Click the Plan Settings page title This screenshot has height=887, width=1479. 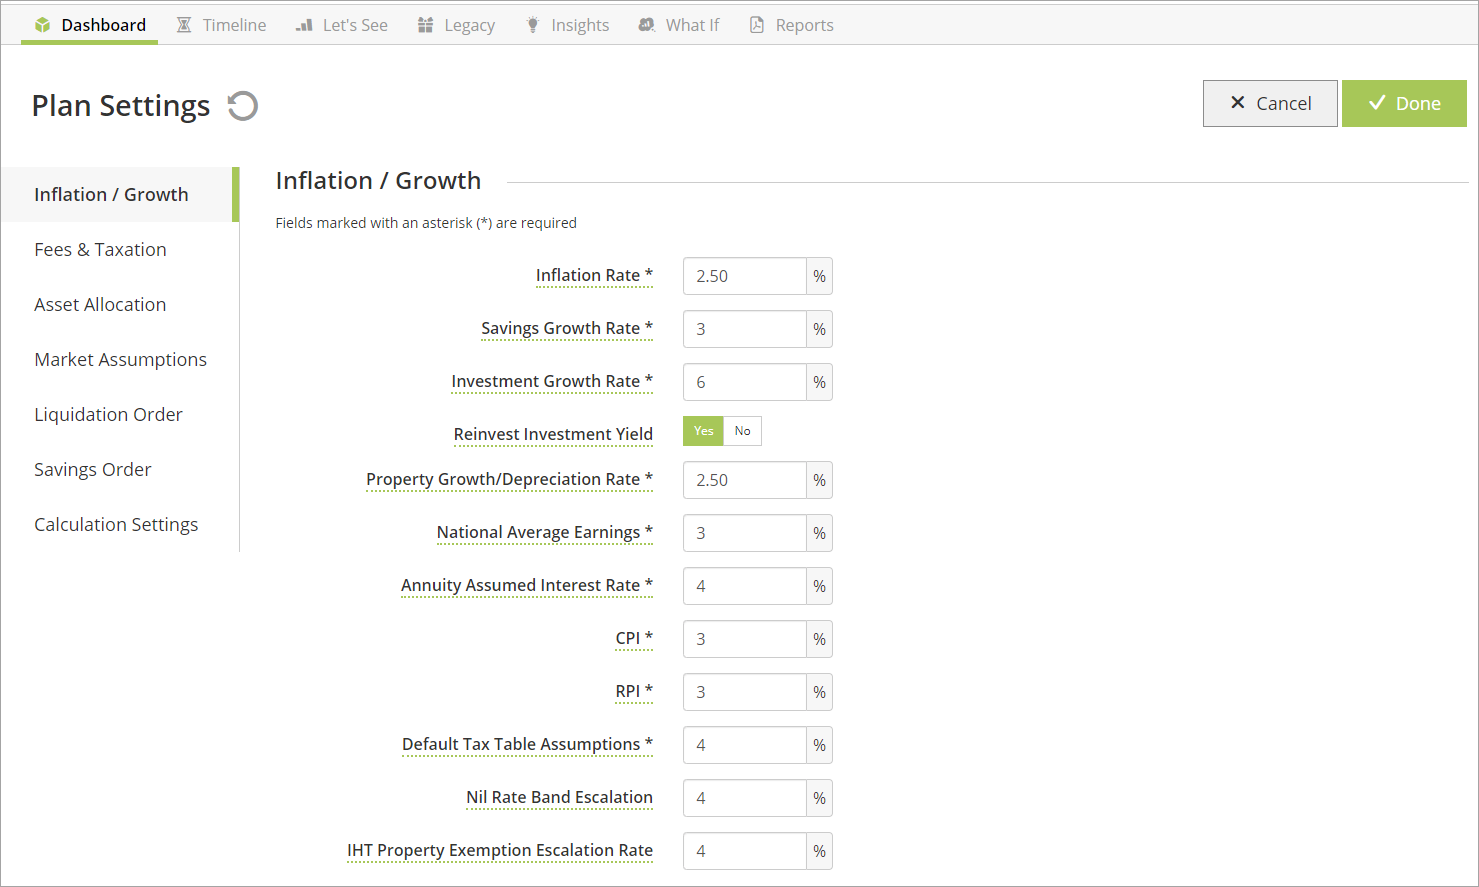click(x=121, y=106)
